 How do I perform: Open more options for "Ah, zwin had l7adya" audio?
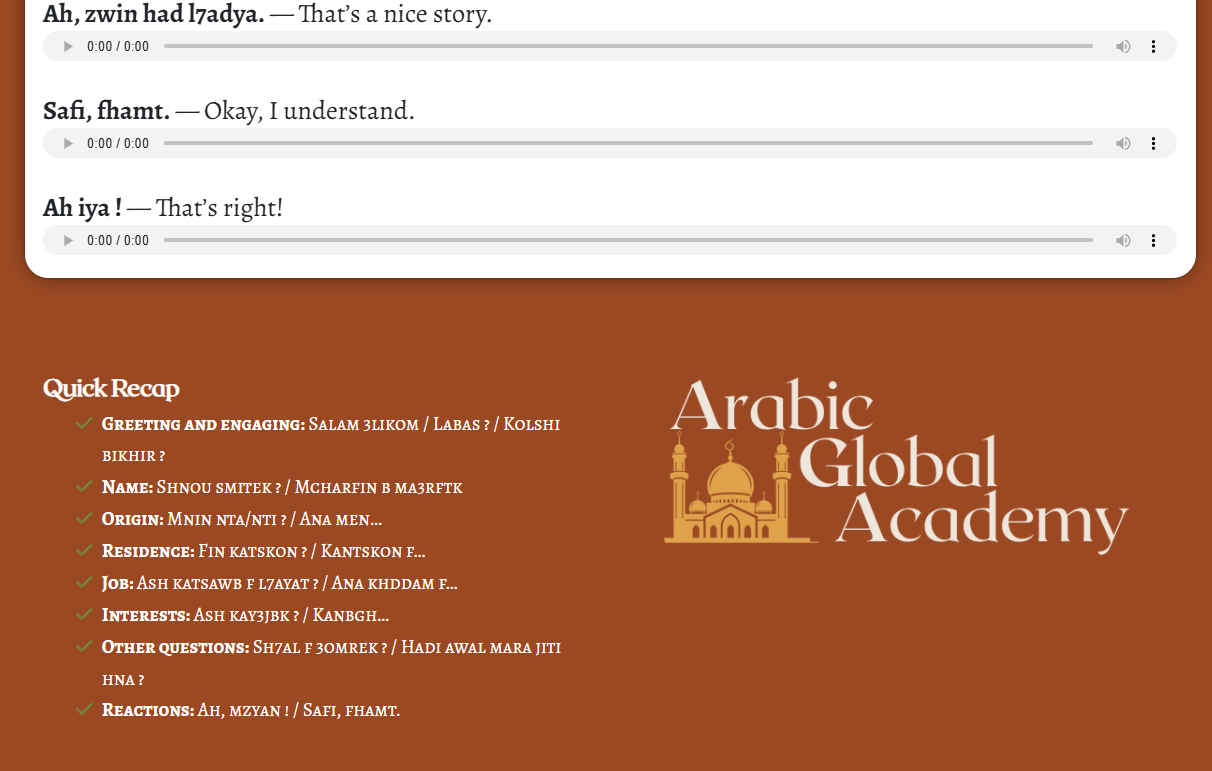coord(1153,47)
